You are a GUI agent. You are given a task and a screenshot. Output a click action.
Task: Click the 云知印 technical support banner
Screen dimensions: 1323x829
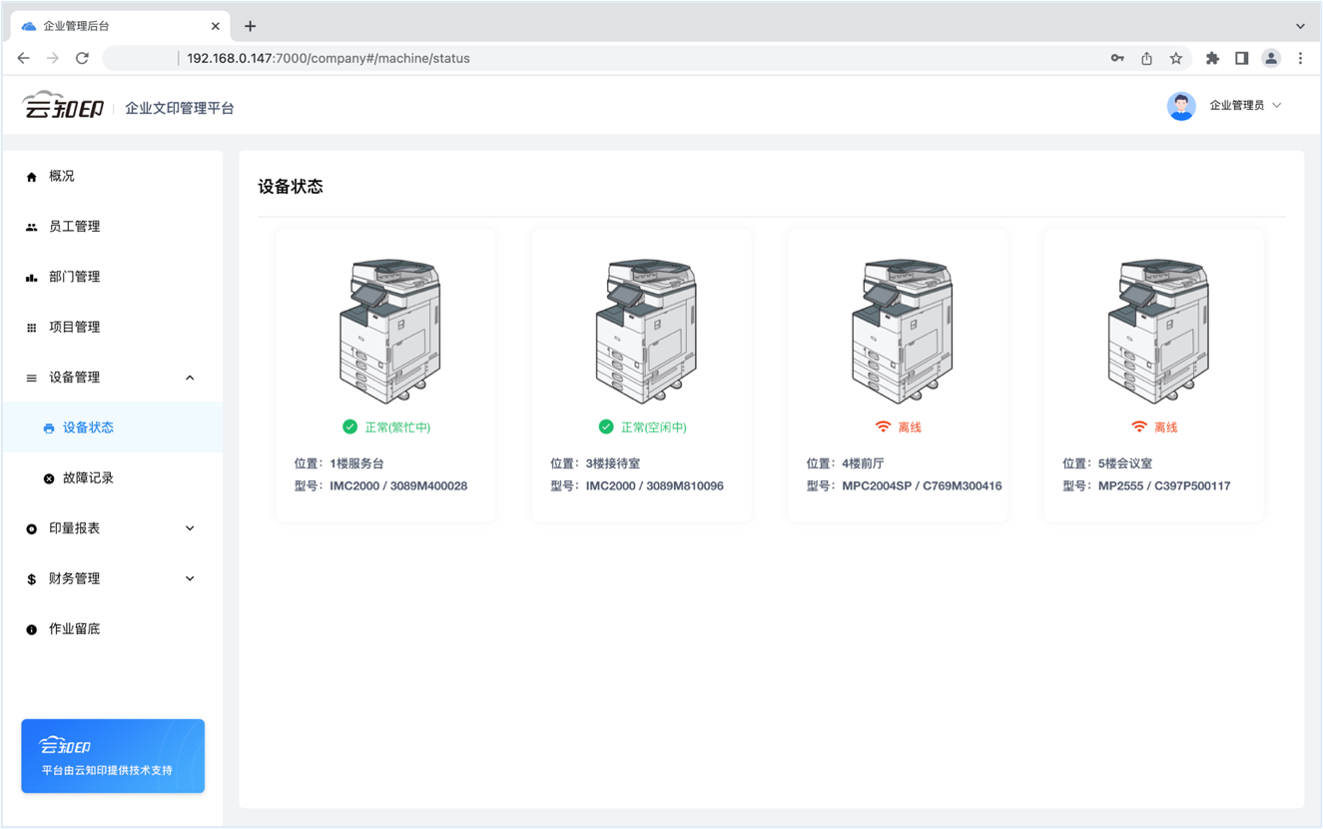(113, 756)
